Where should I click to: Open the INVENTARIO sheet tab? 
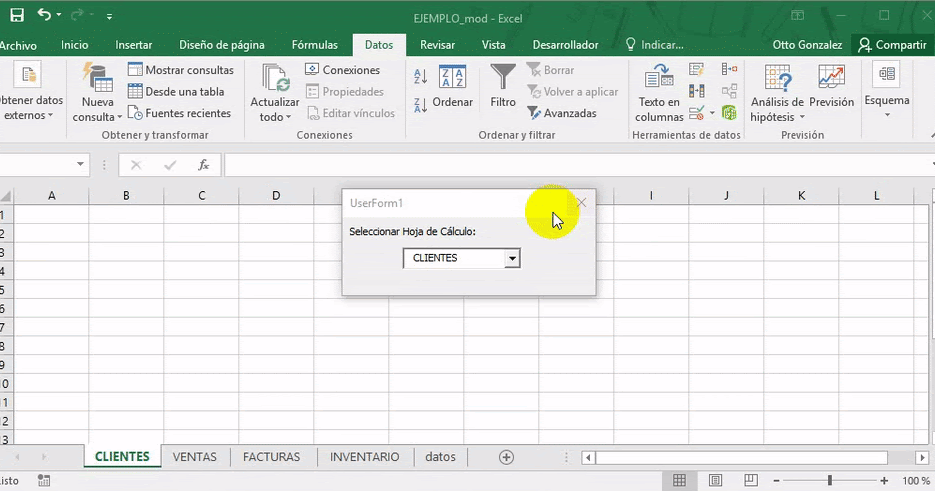(x=364, y=456)
